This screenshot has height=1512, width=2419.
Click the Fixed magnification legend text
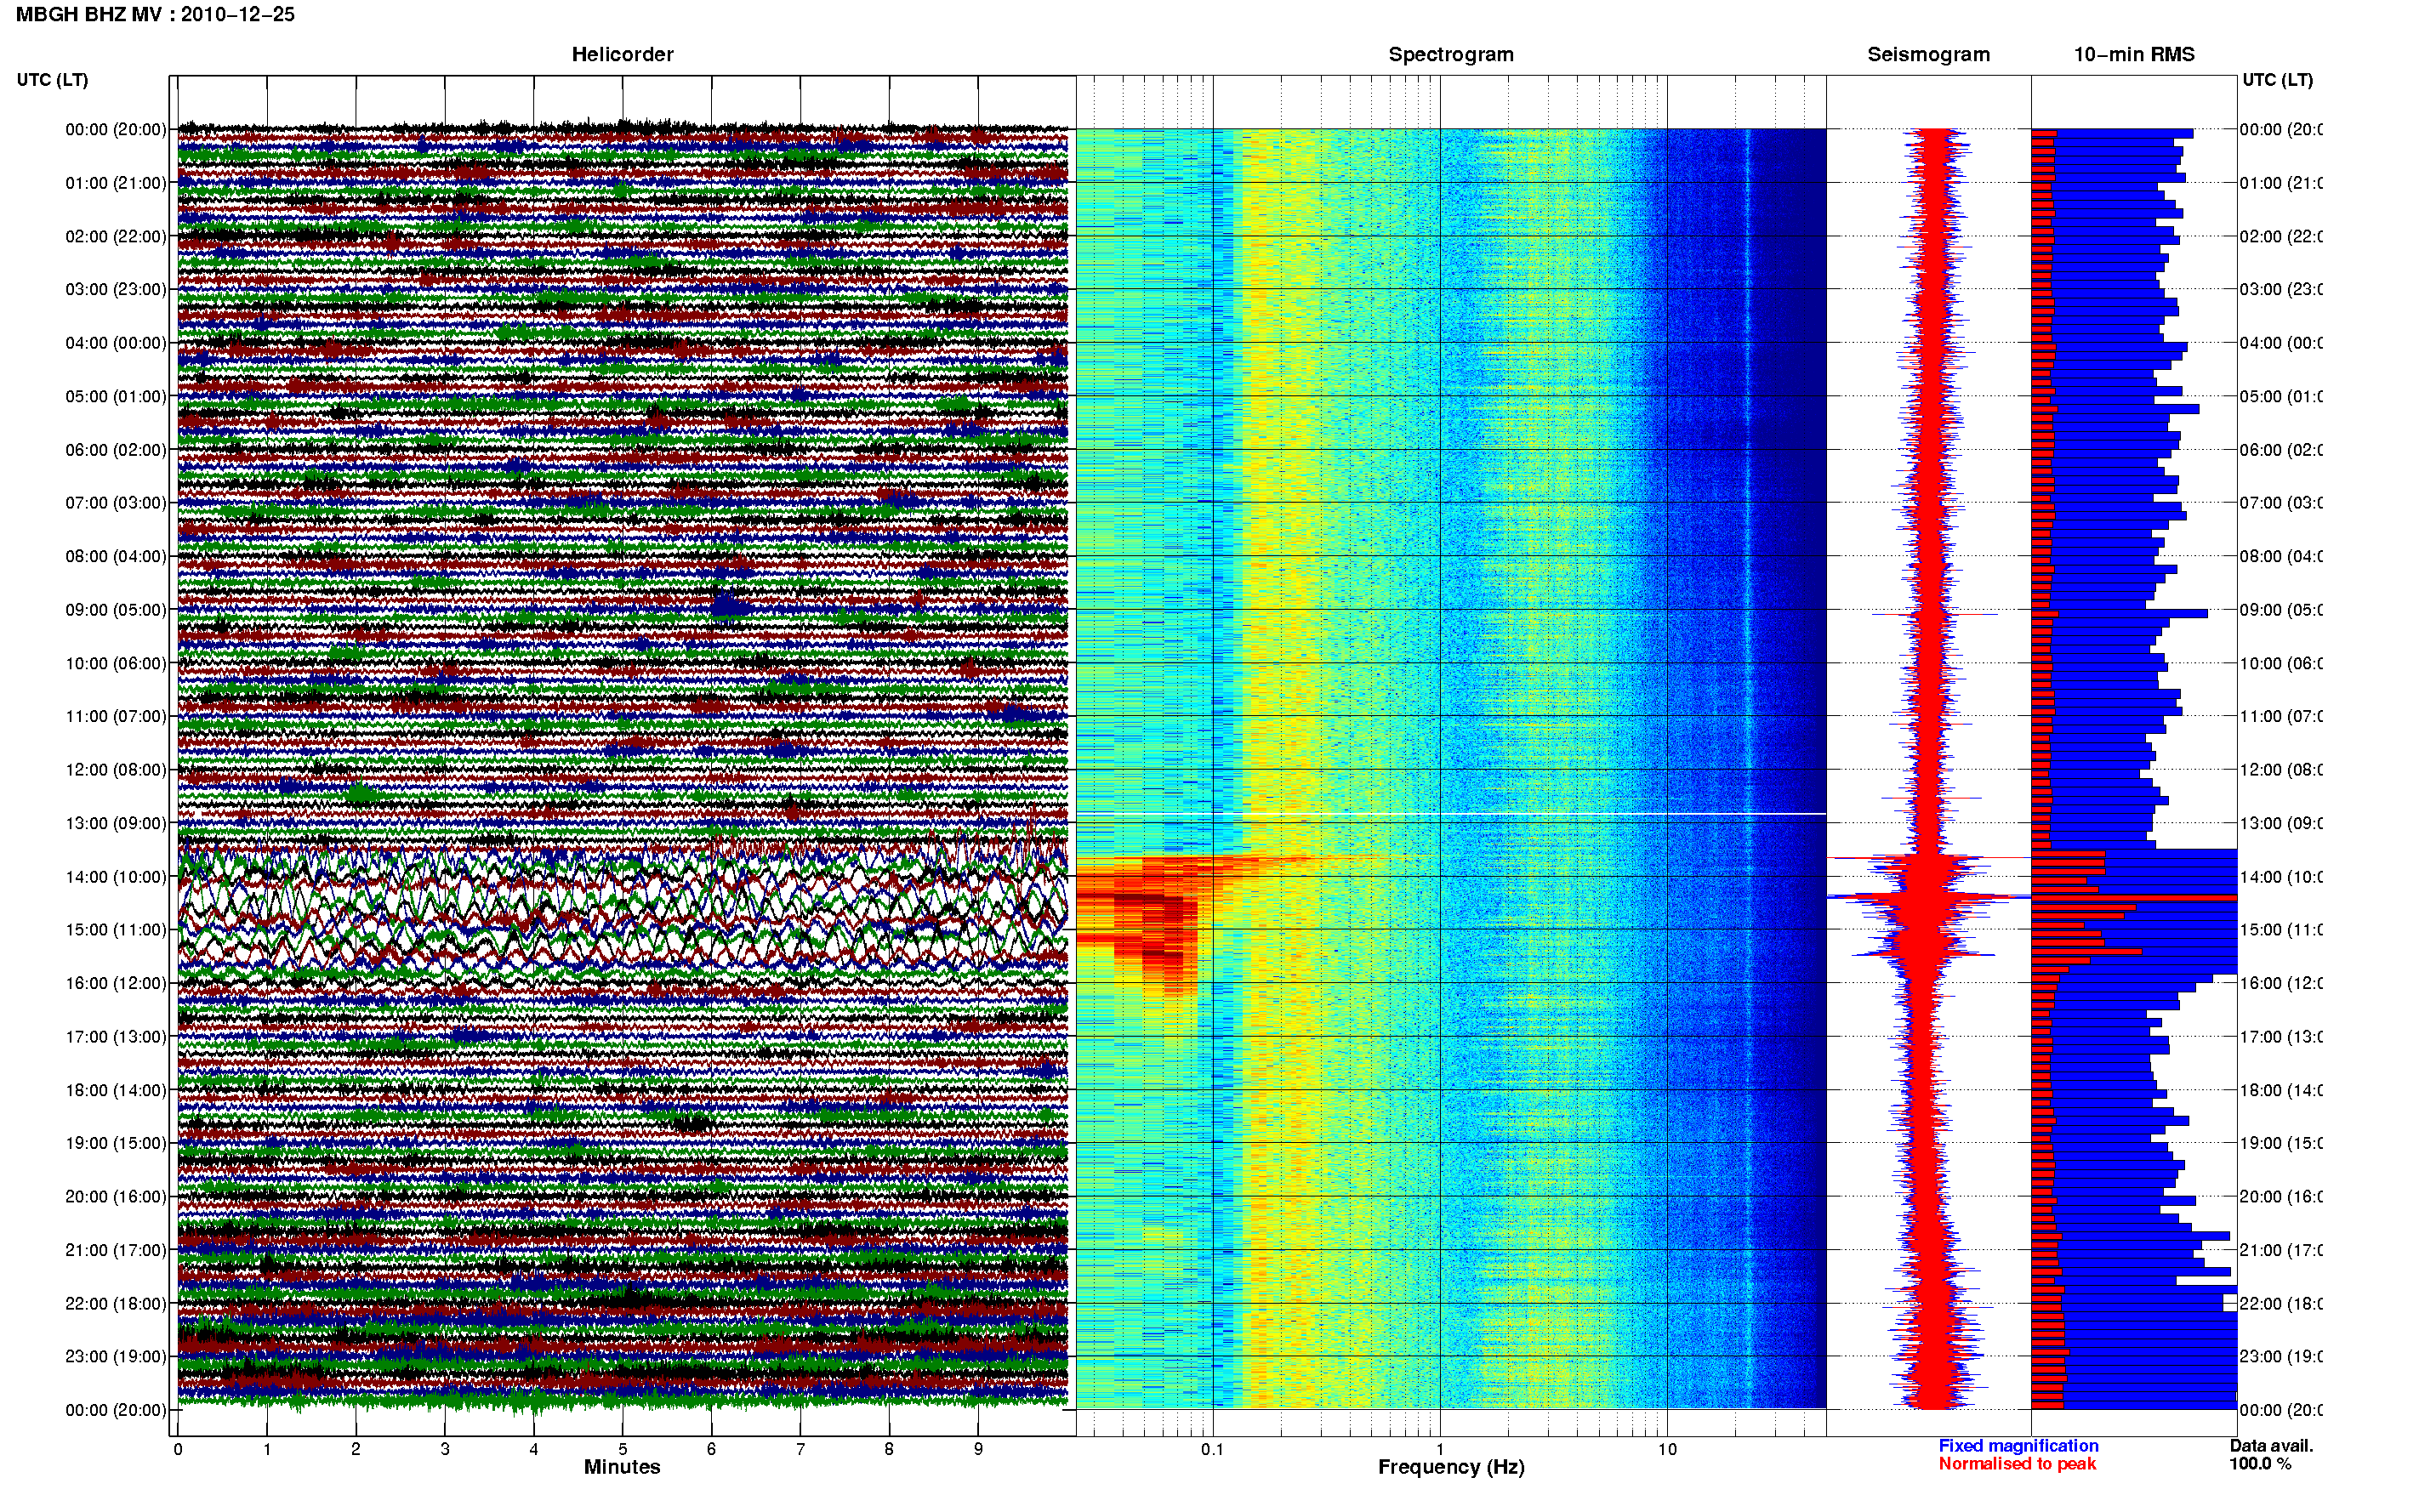(2018, 1446)
